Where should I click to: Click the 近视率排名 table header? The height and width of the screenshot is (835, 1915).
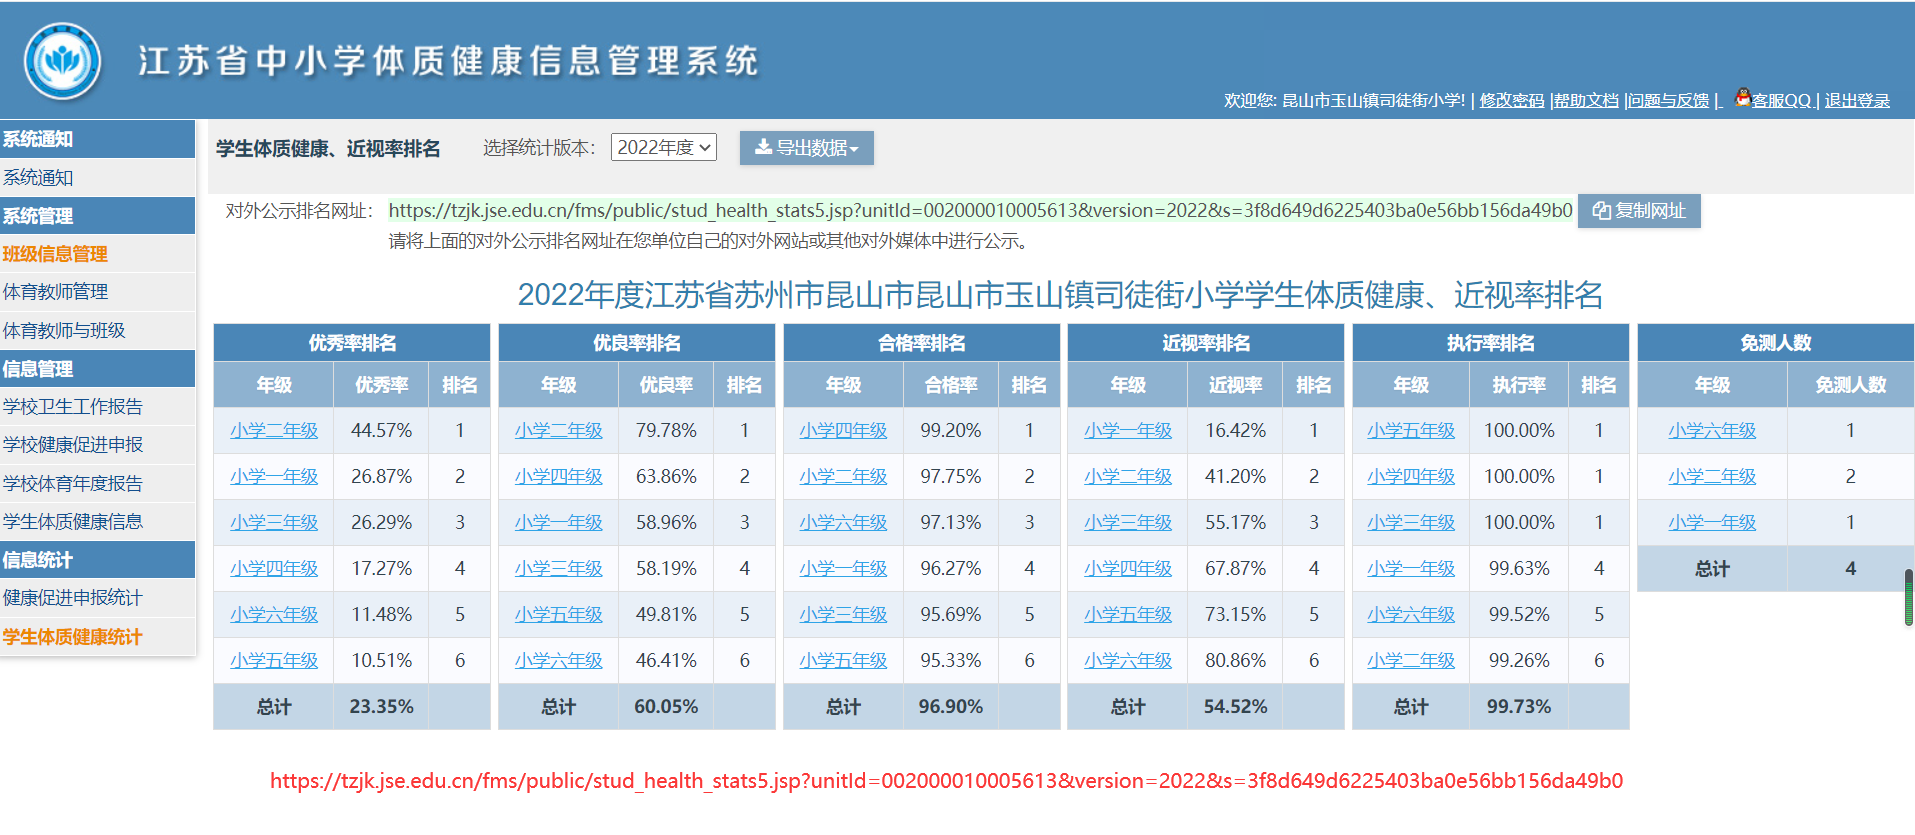pyautogui.click(x=1206, y=343)
